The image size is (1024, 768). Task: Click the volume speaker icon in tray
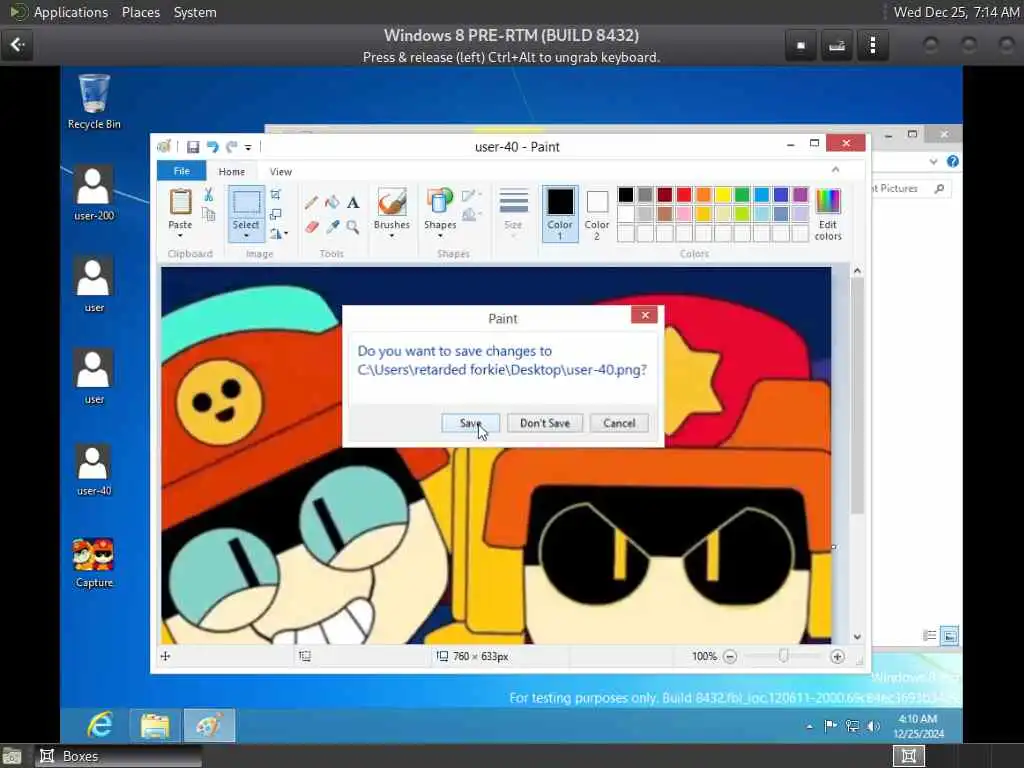(x=873, y=726)
